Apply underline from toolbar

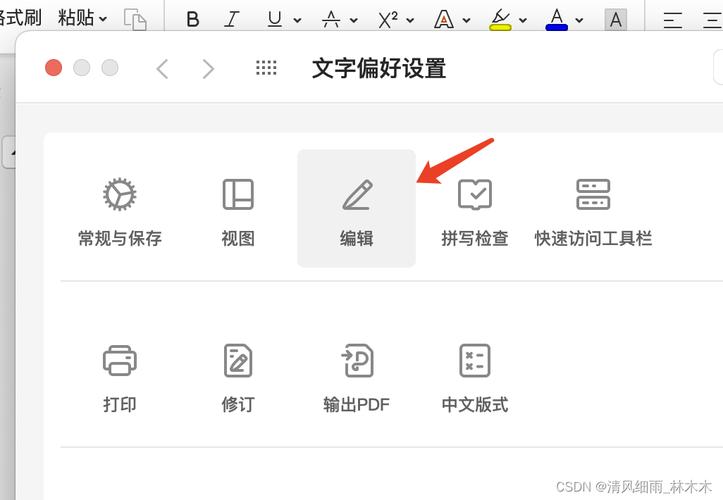coord(275,19)
